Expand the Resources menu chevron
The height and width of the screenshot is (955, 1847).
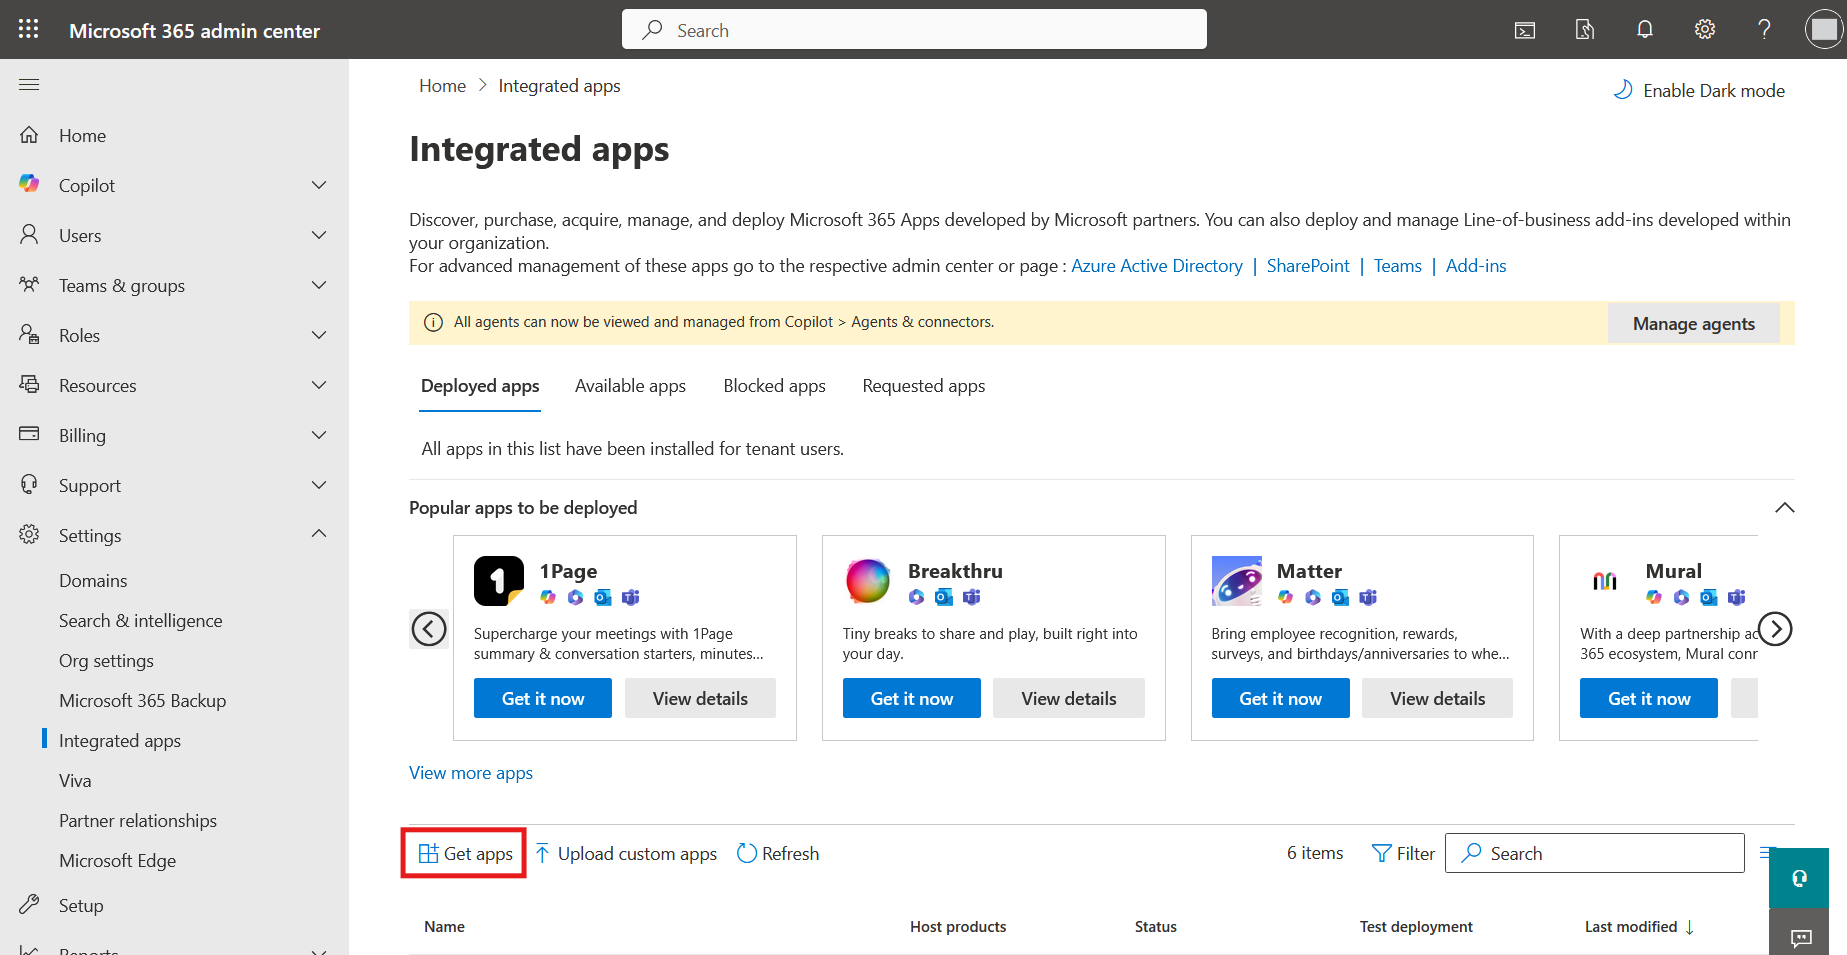[319, 385]
